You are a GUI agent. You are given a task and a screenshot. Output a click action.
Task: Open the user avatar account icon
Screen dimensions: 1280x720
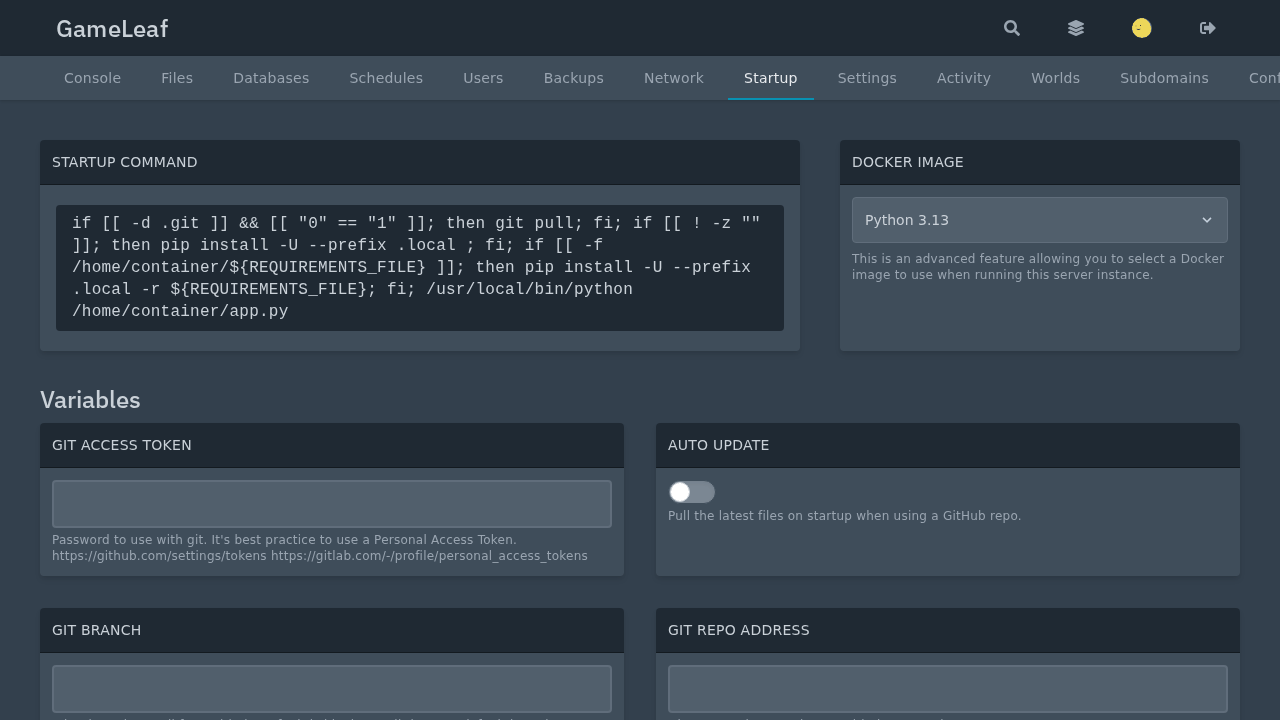point(1142,28)
